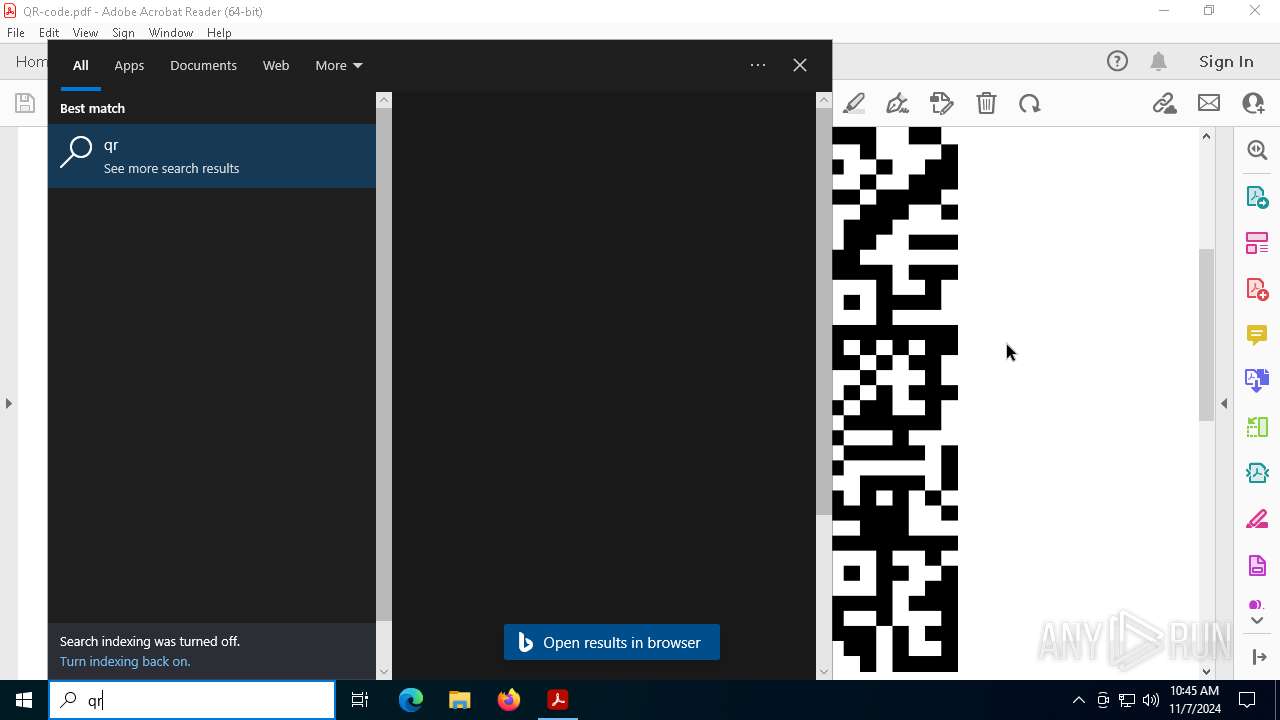Show more tools with the down chevron

coord(1257,621)
